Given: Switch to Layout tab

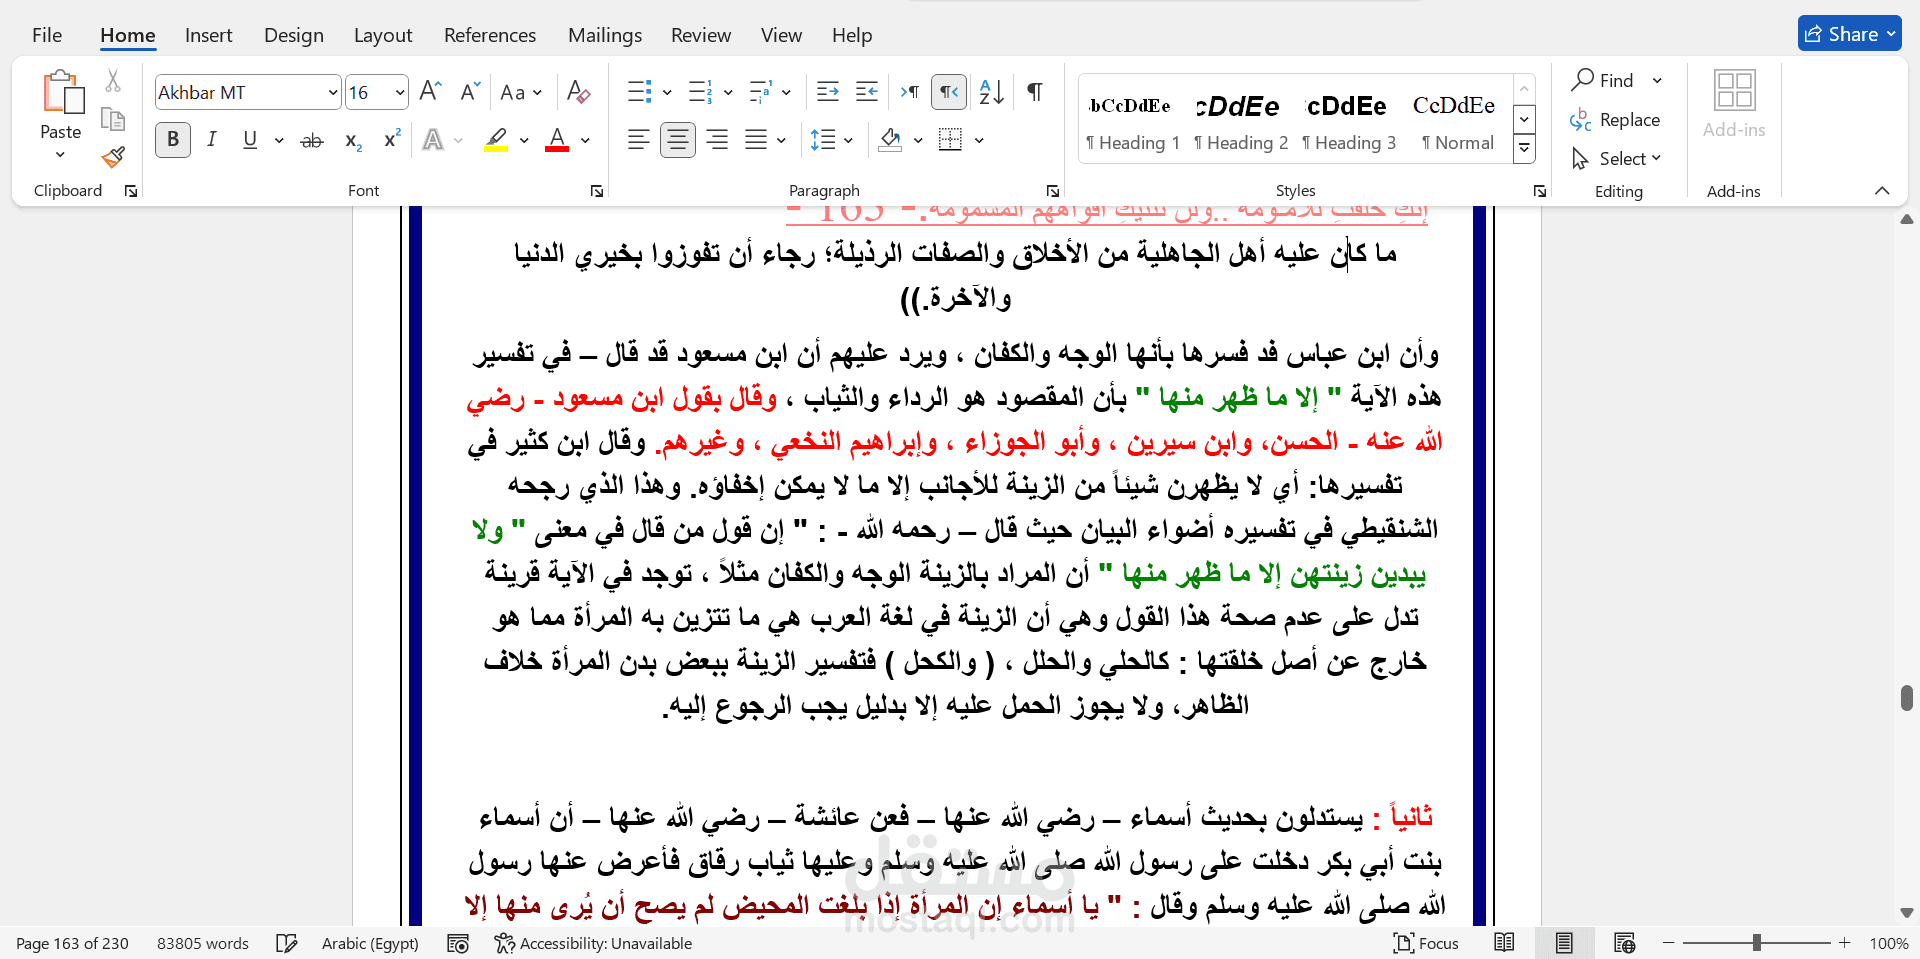Looking at the screenshot, I should (x=383, y=35).
